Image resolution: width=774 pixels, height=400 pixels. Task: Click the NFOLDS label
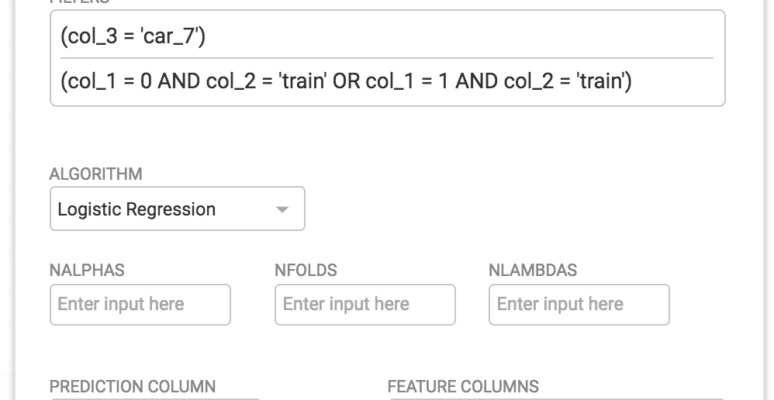coord(305,270)
